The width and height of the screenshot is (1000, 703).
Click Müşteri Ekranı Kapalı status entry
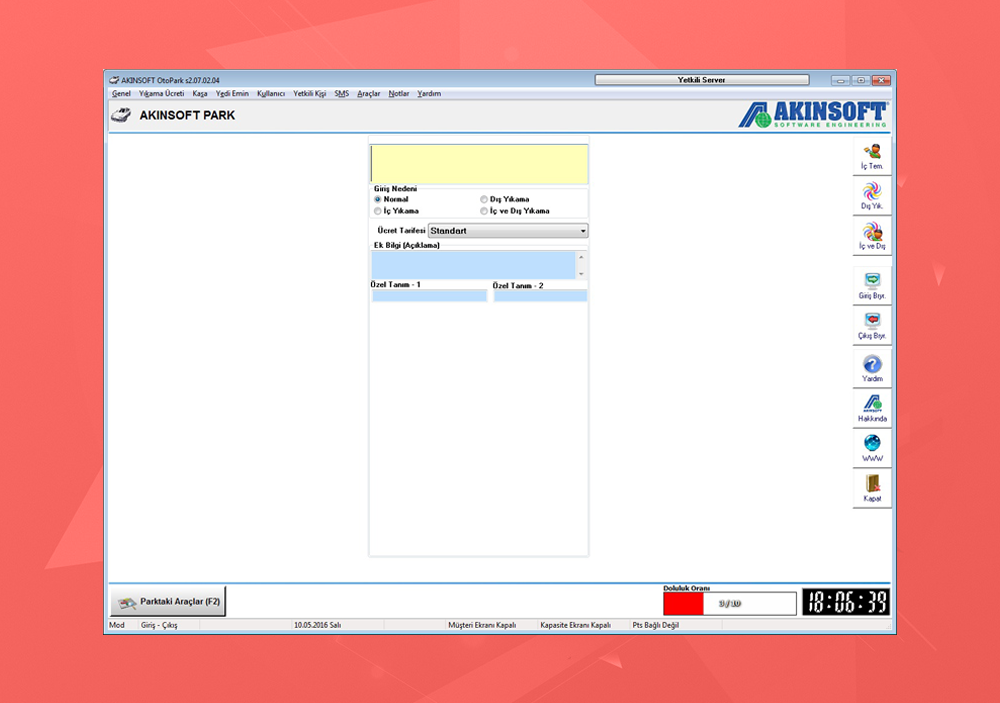click(x=482, y=625)
